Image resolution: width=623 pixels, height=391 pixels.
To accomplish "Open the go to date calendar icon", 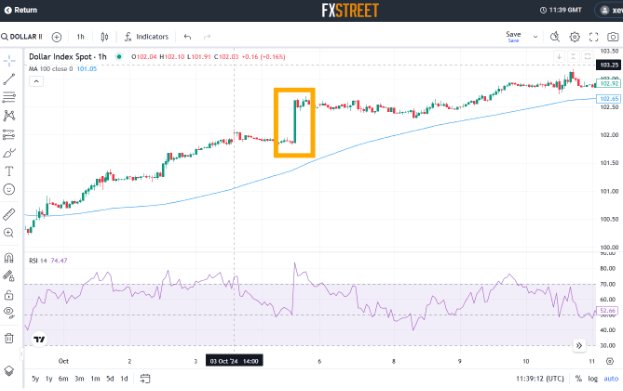I will (145, 379).
